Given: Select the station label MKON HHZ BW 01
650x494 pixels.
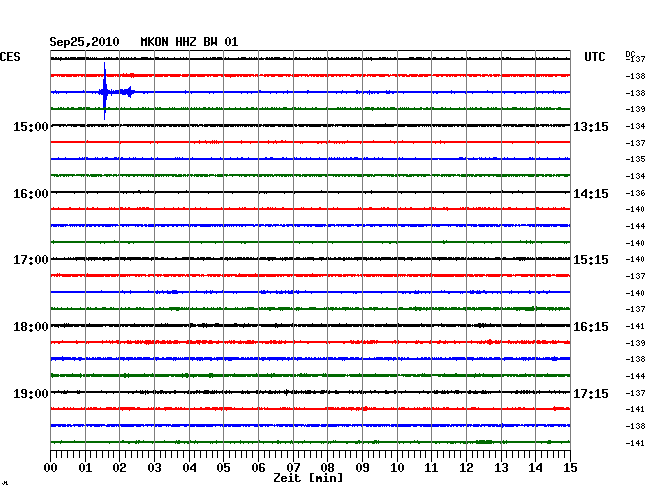Looking at the screenshot, I should pyautogui.click(x=189, y=42).
